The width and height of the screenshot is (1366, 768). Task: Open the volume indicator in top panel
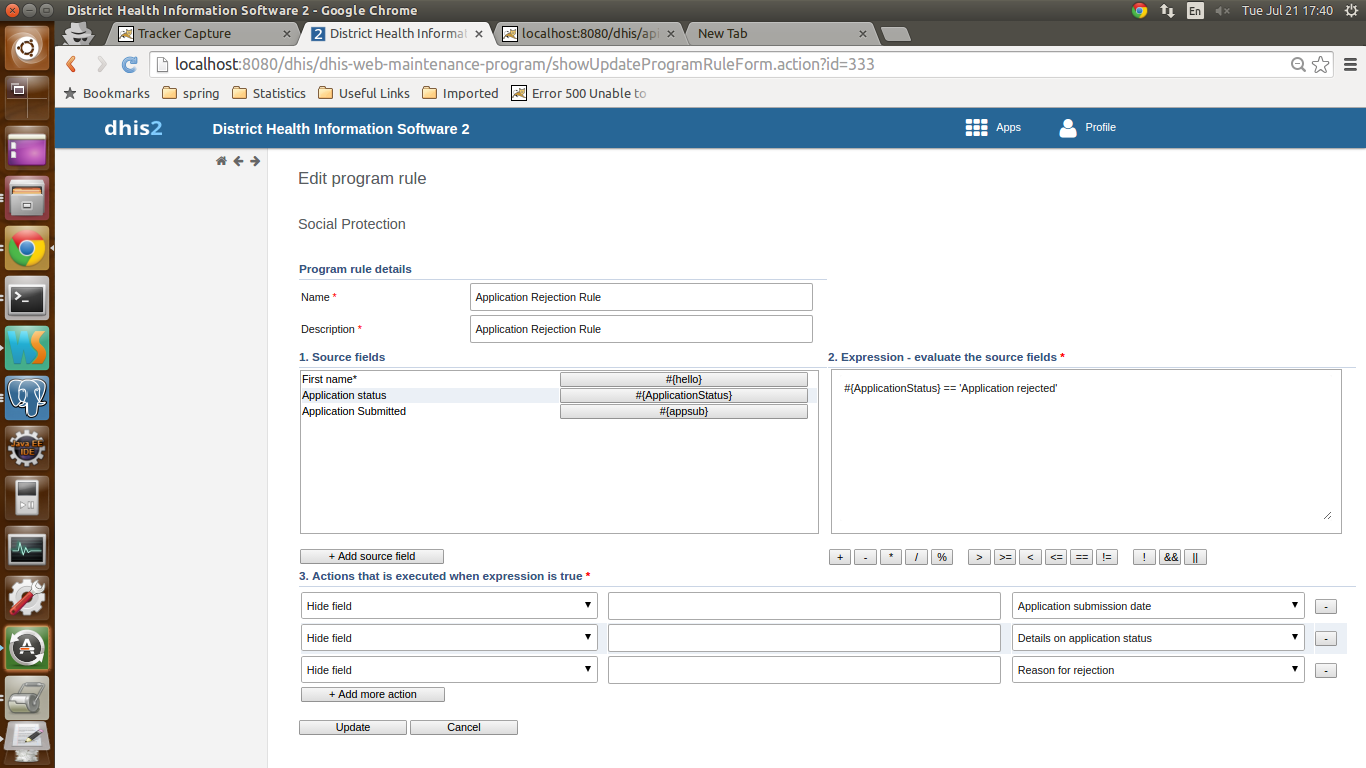1222,11
